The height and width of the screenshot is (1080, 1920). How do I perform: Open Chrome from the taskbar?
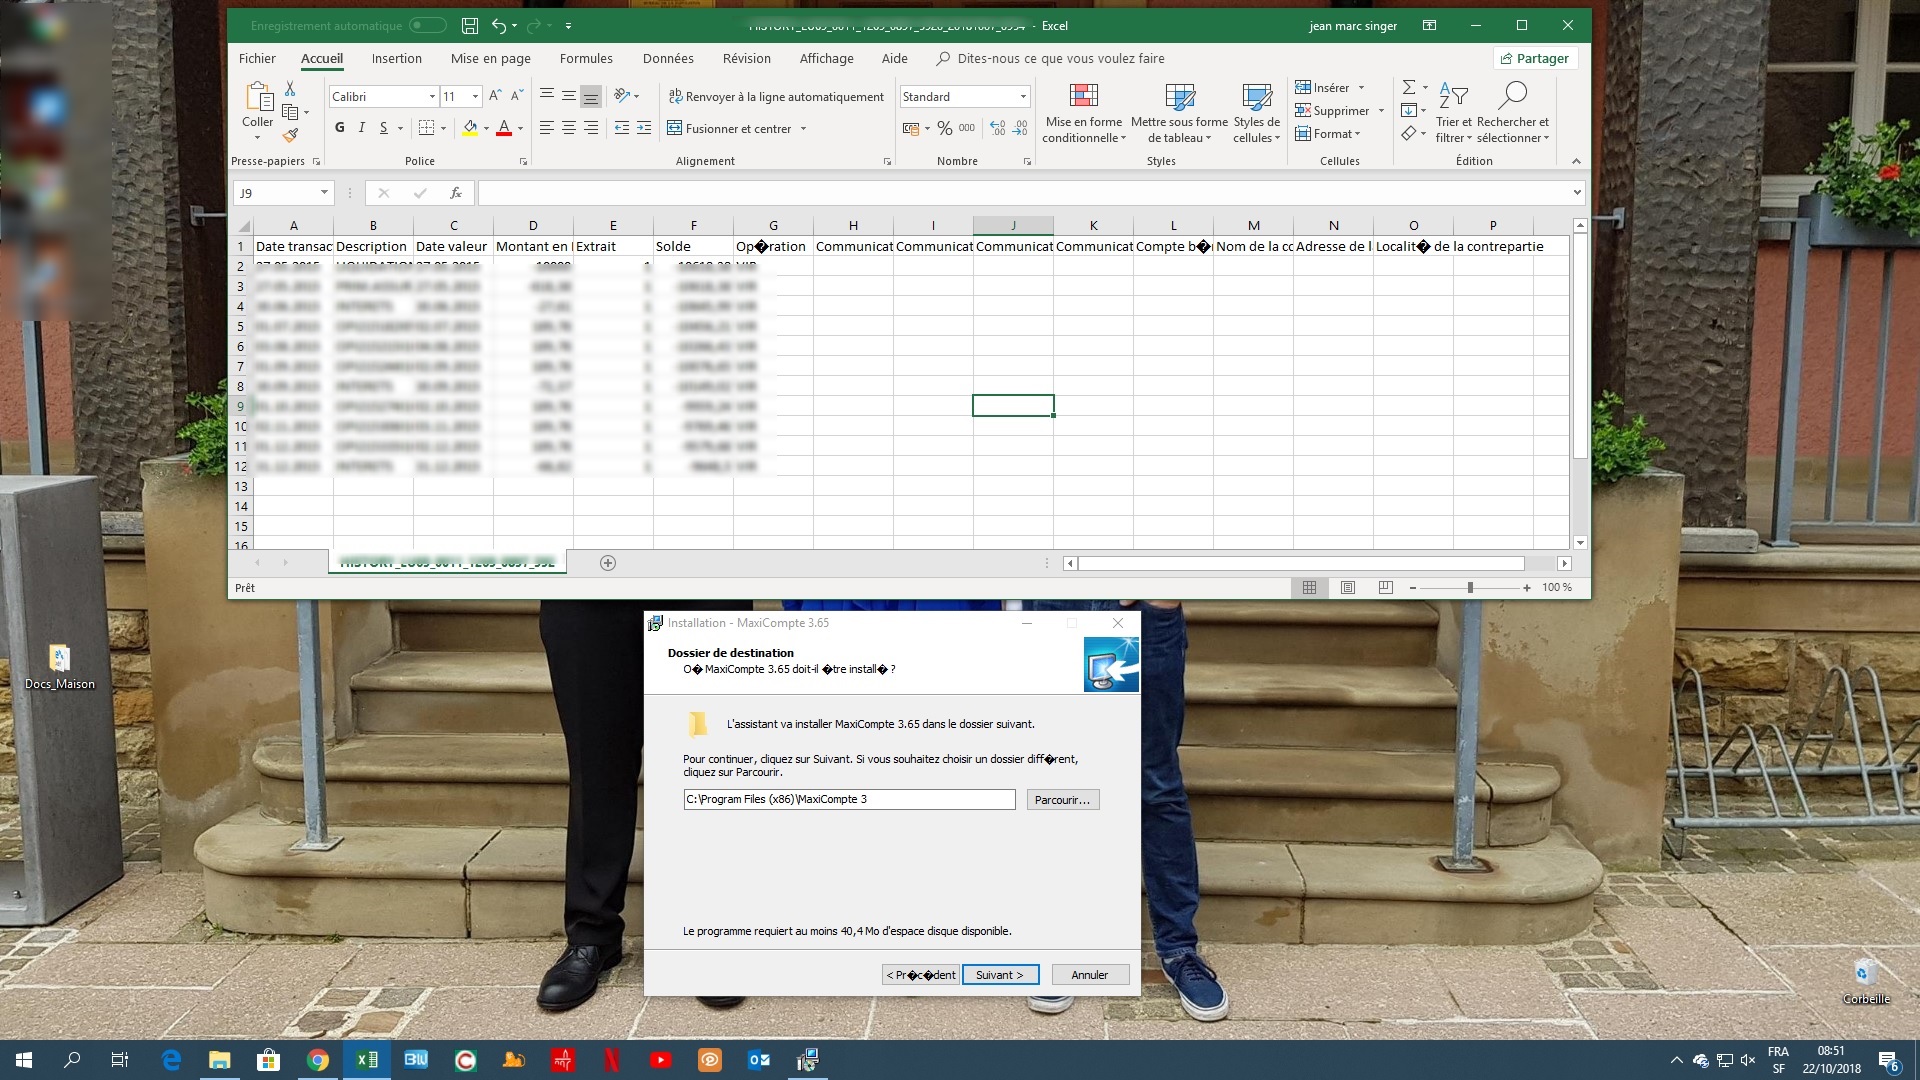[318, 1060]
